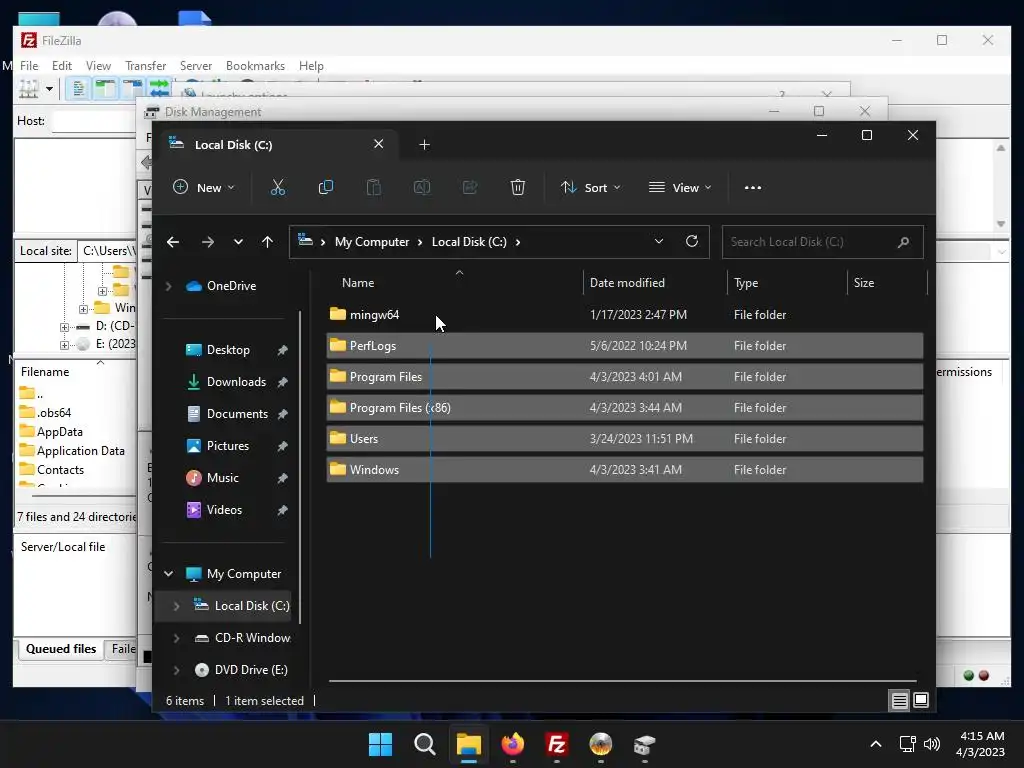Open FileZilla Site Manager toolbar icon
Image resolution: width=1024 pixels, height=768 pixels.
tap(29, 88)
